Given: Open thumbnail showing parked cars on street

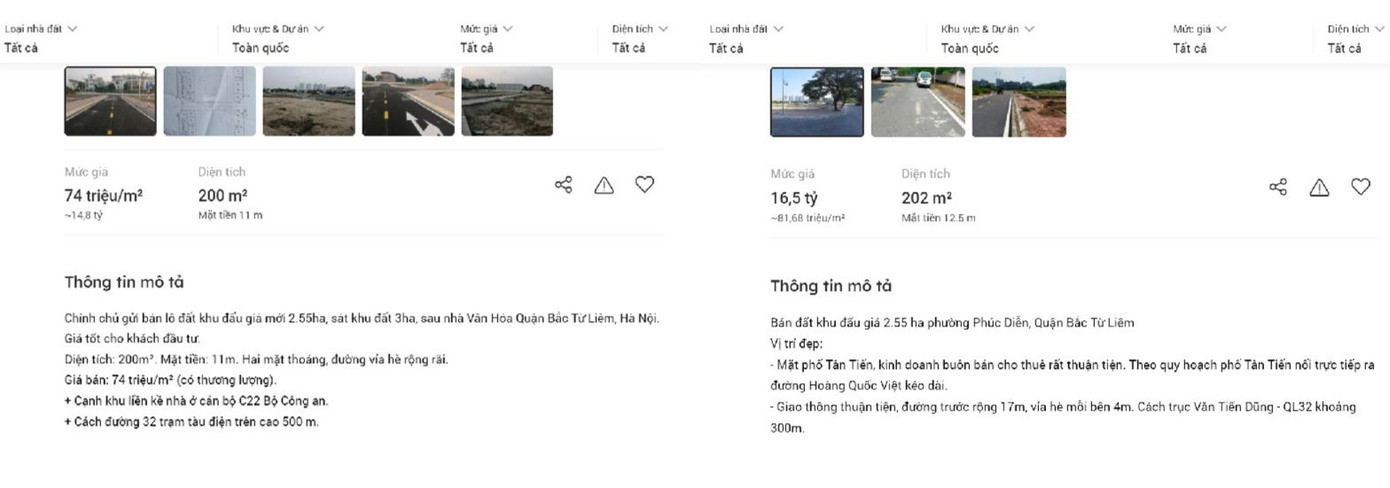Looking at the screenshot, I should tap(918, 102).
